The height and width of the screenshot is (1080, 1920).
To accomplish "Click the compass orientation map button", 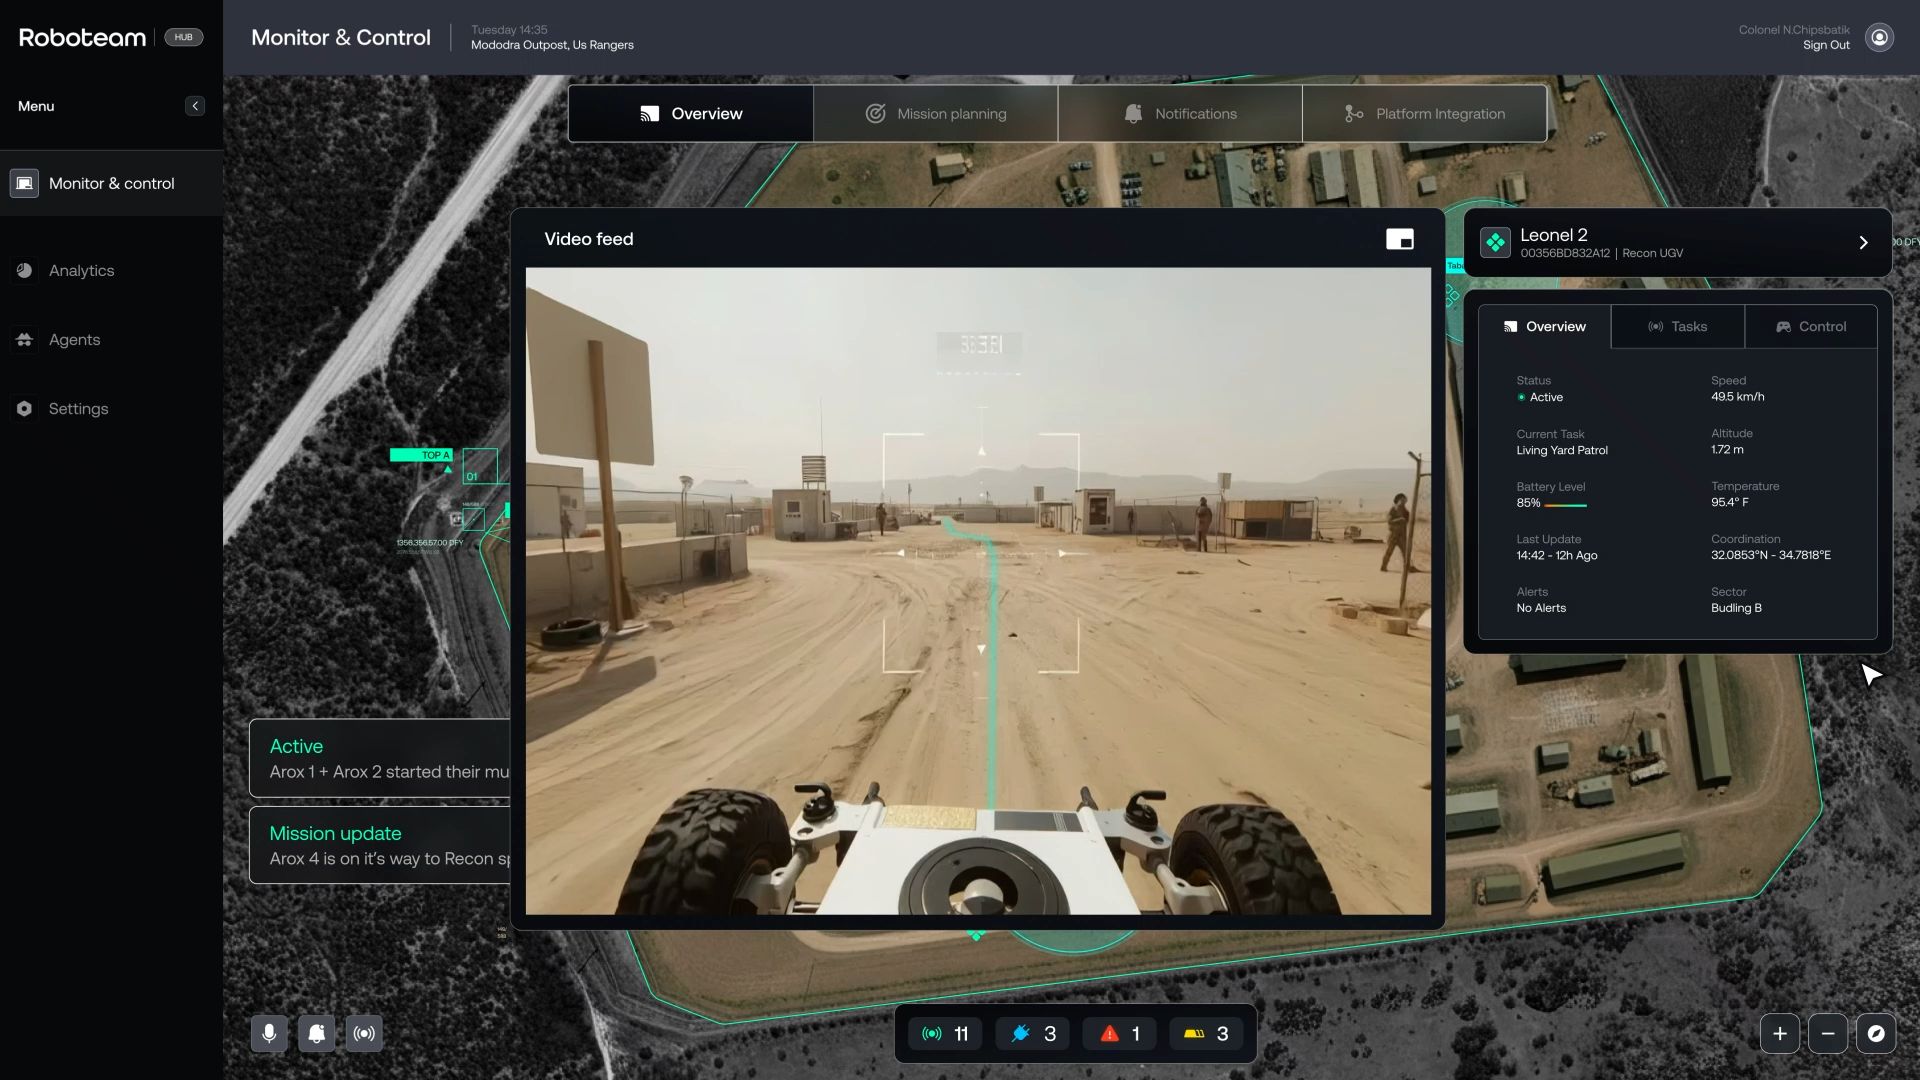I will [x=1875, y=1033].
